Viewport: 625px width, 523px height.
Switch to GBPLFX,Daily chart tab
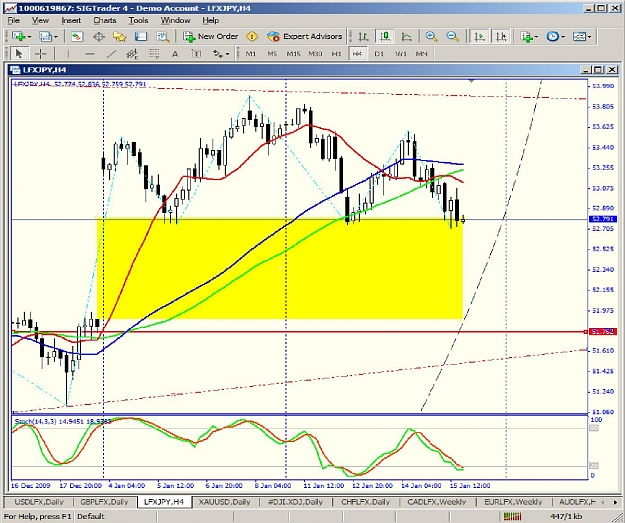104,502
